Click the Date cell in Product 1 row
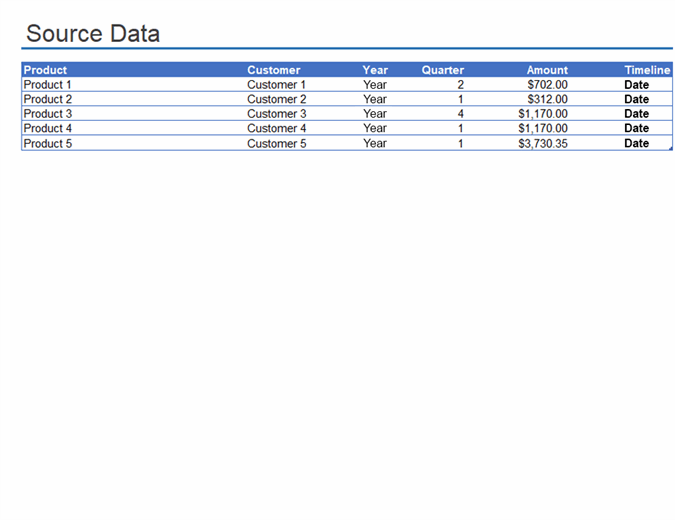Screen dimensions: 675x520 pyautogui.click(x=636, y=84)
